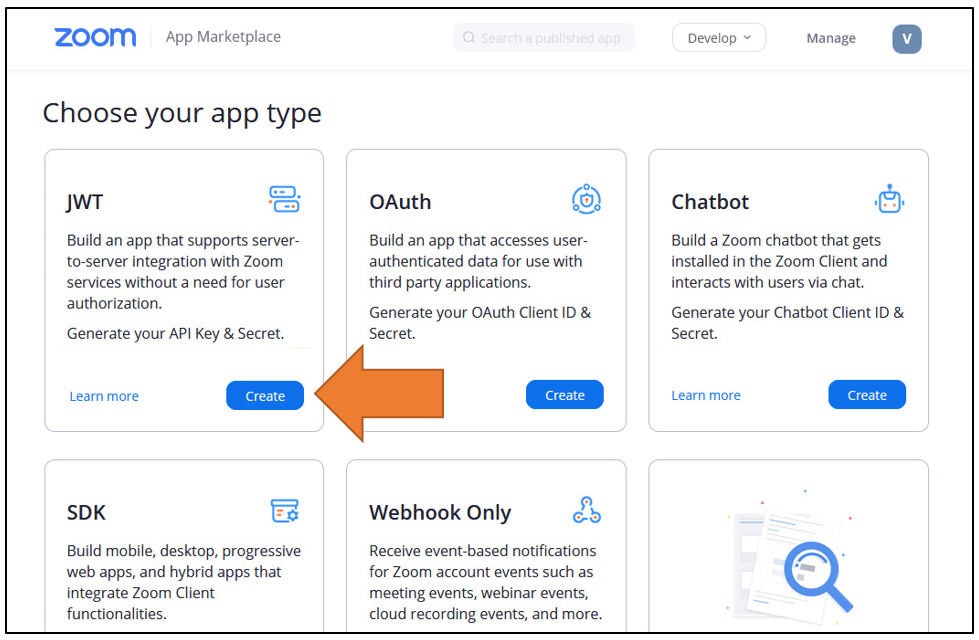Viewport: 979px width, 640px height.
Task: Click the JWT server icon
Action: click(285, 199)
